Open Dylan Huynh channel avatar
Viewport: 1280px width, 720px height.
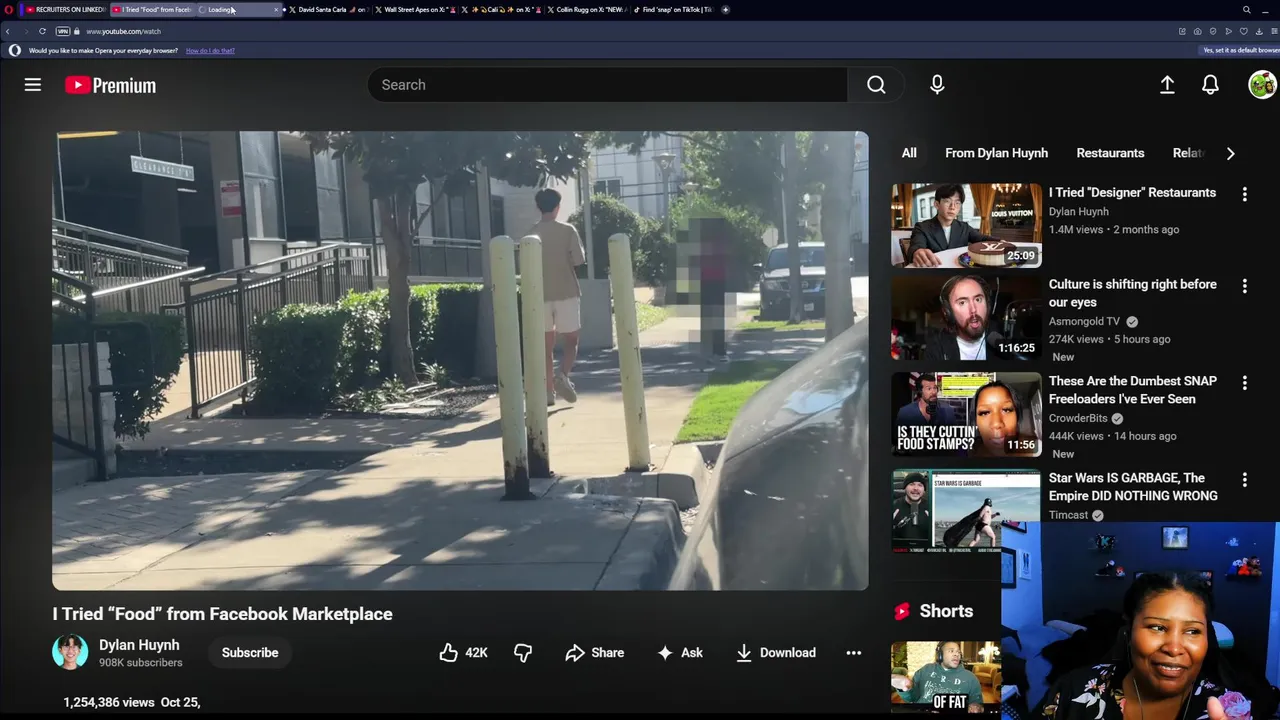[x=70, y=652]
